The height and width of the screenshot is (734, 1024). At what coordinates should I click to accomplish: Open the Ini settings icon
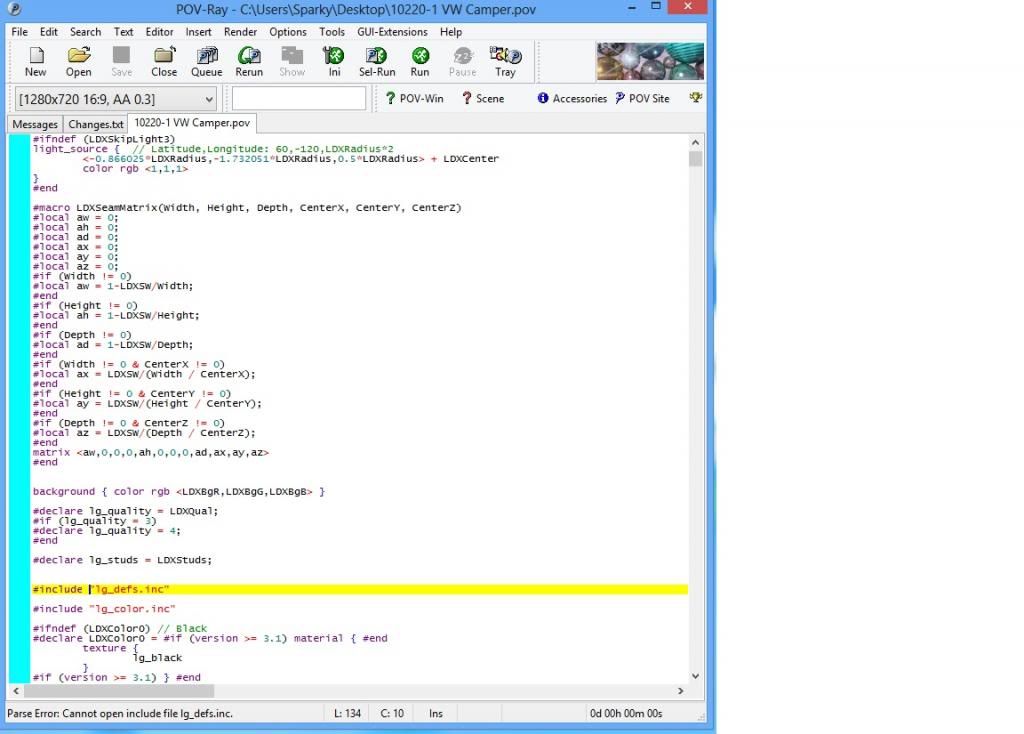coord(334,61)
